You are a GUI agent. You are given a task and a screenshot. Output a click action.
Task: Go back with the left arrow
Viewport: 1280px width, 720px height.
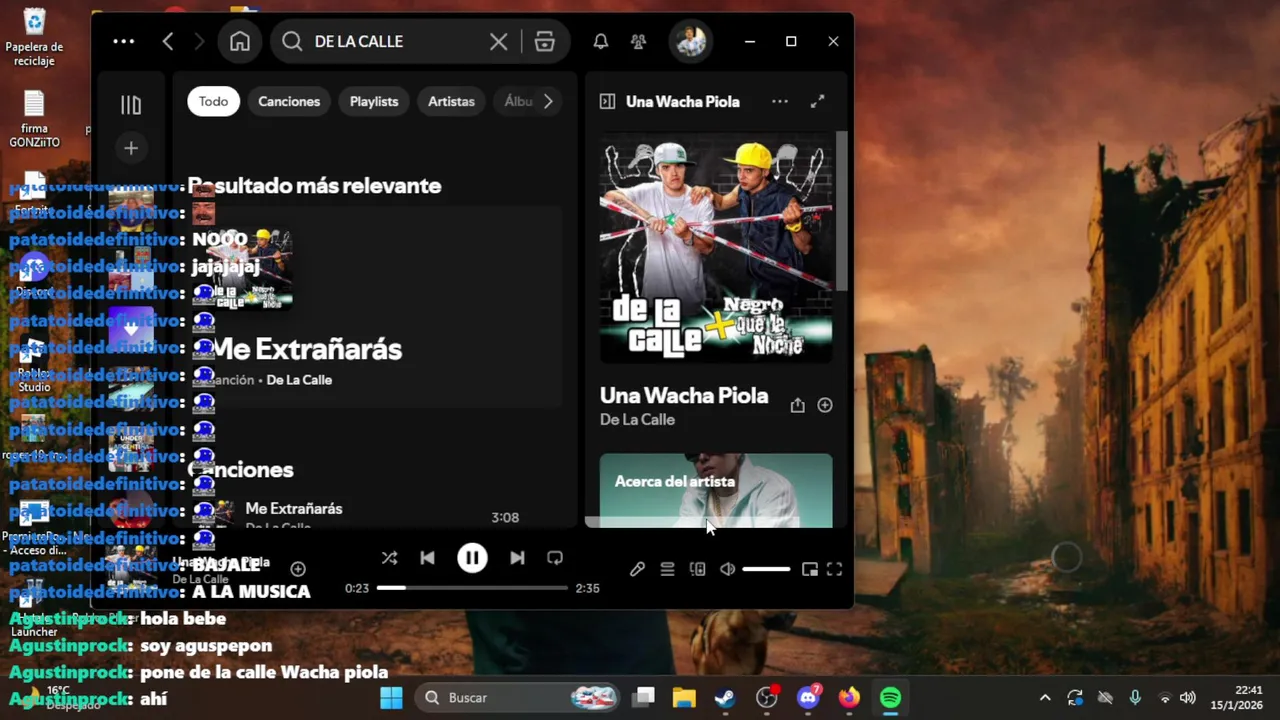[168, 41]
